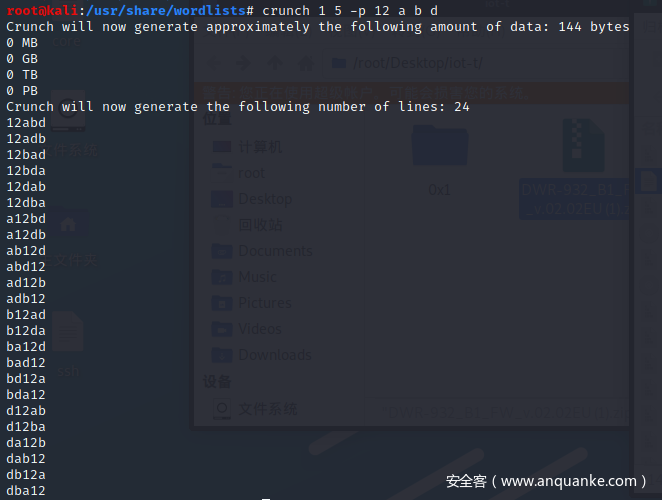662x500 pixels.
Task: Select output line 12dab
Action: 26,187
